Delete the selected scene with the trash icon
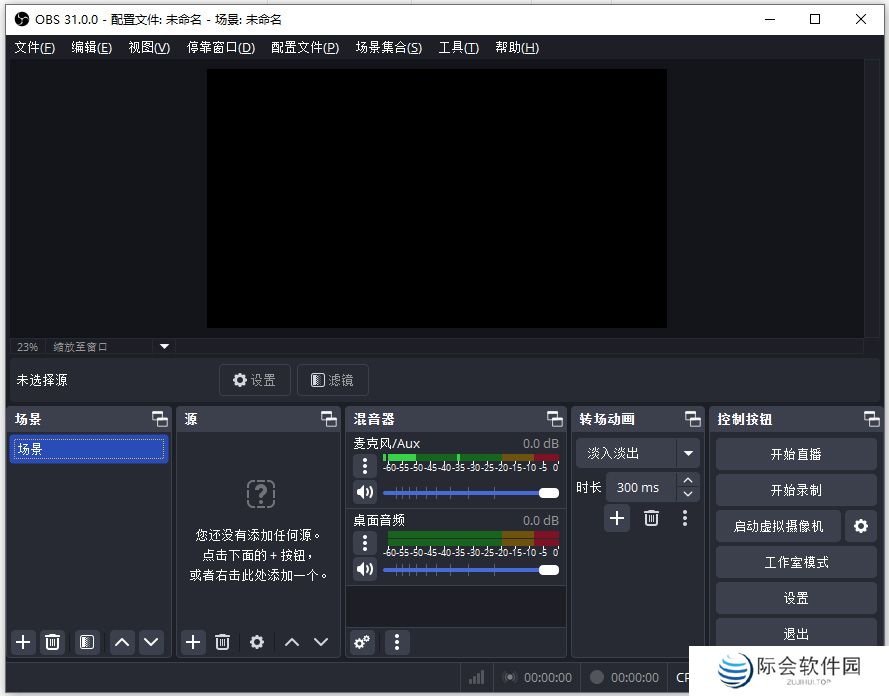The height and width of the screenshot is (696, 889). (52, 642)
